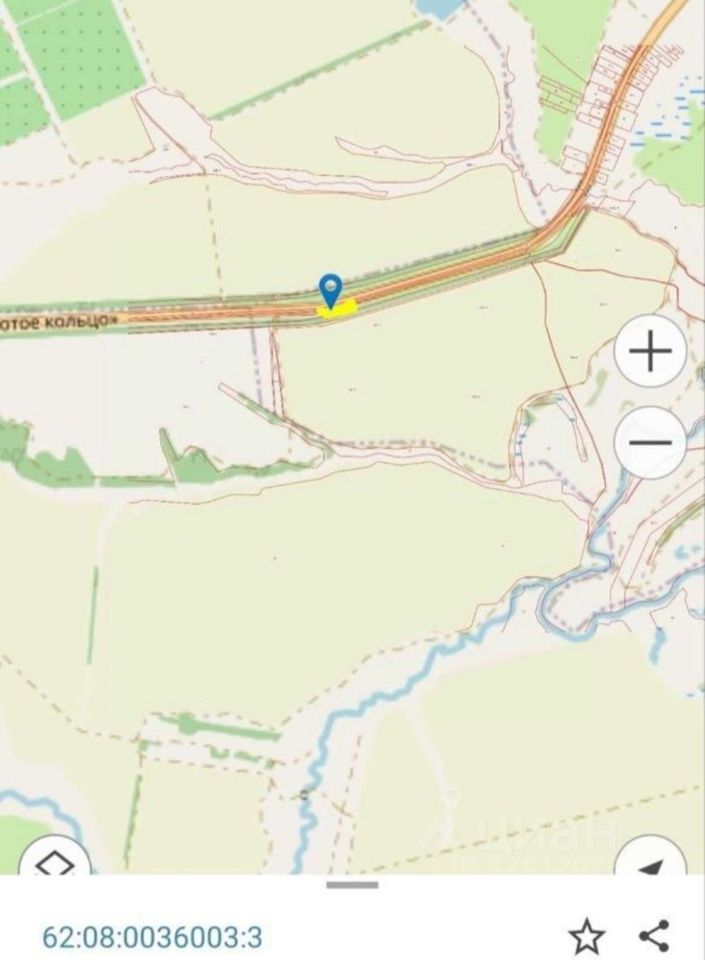The height and width of the screenshot is (960, 705).
Task: Select the yellow highlighted land parcel
Action: tap(337, 310)
